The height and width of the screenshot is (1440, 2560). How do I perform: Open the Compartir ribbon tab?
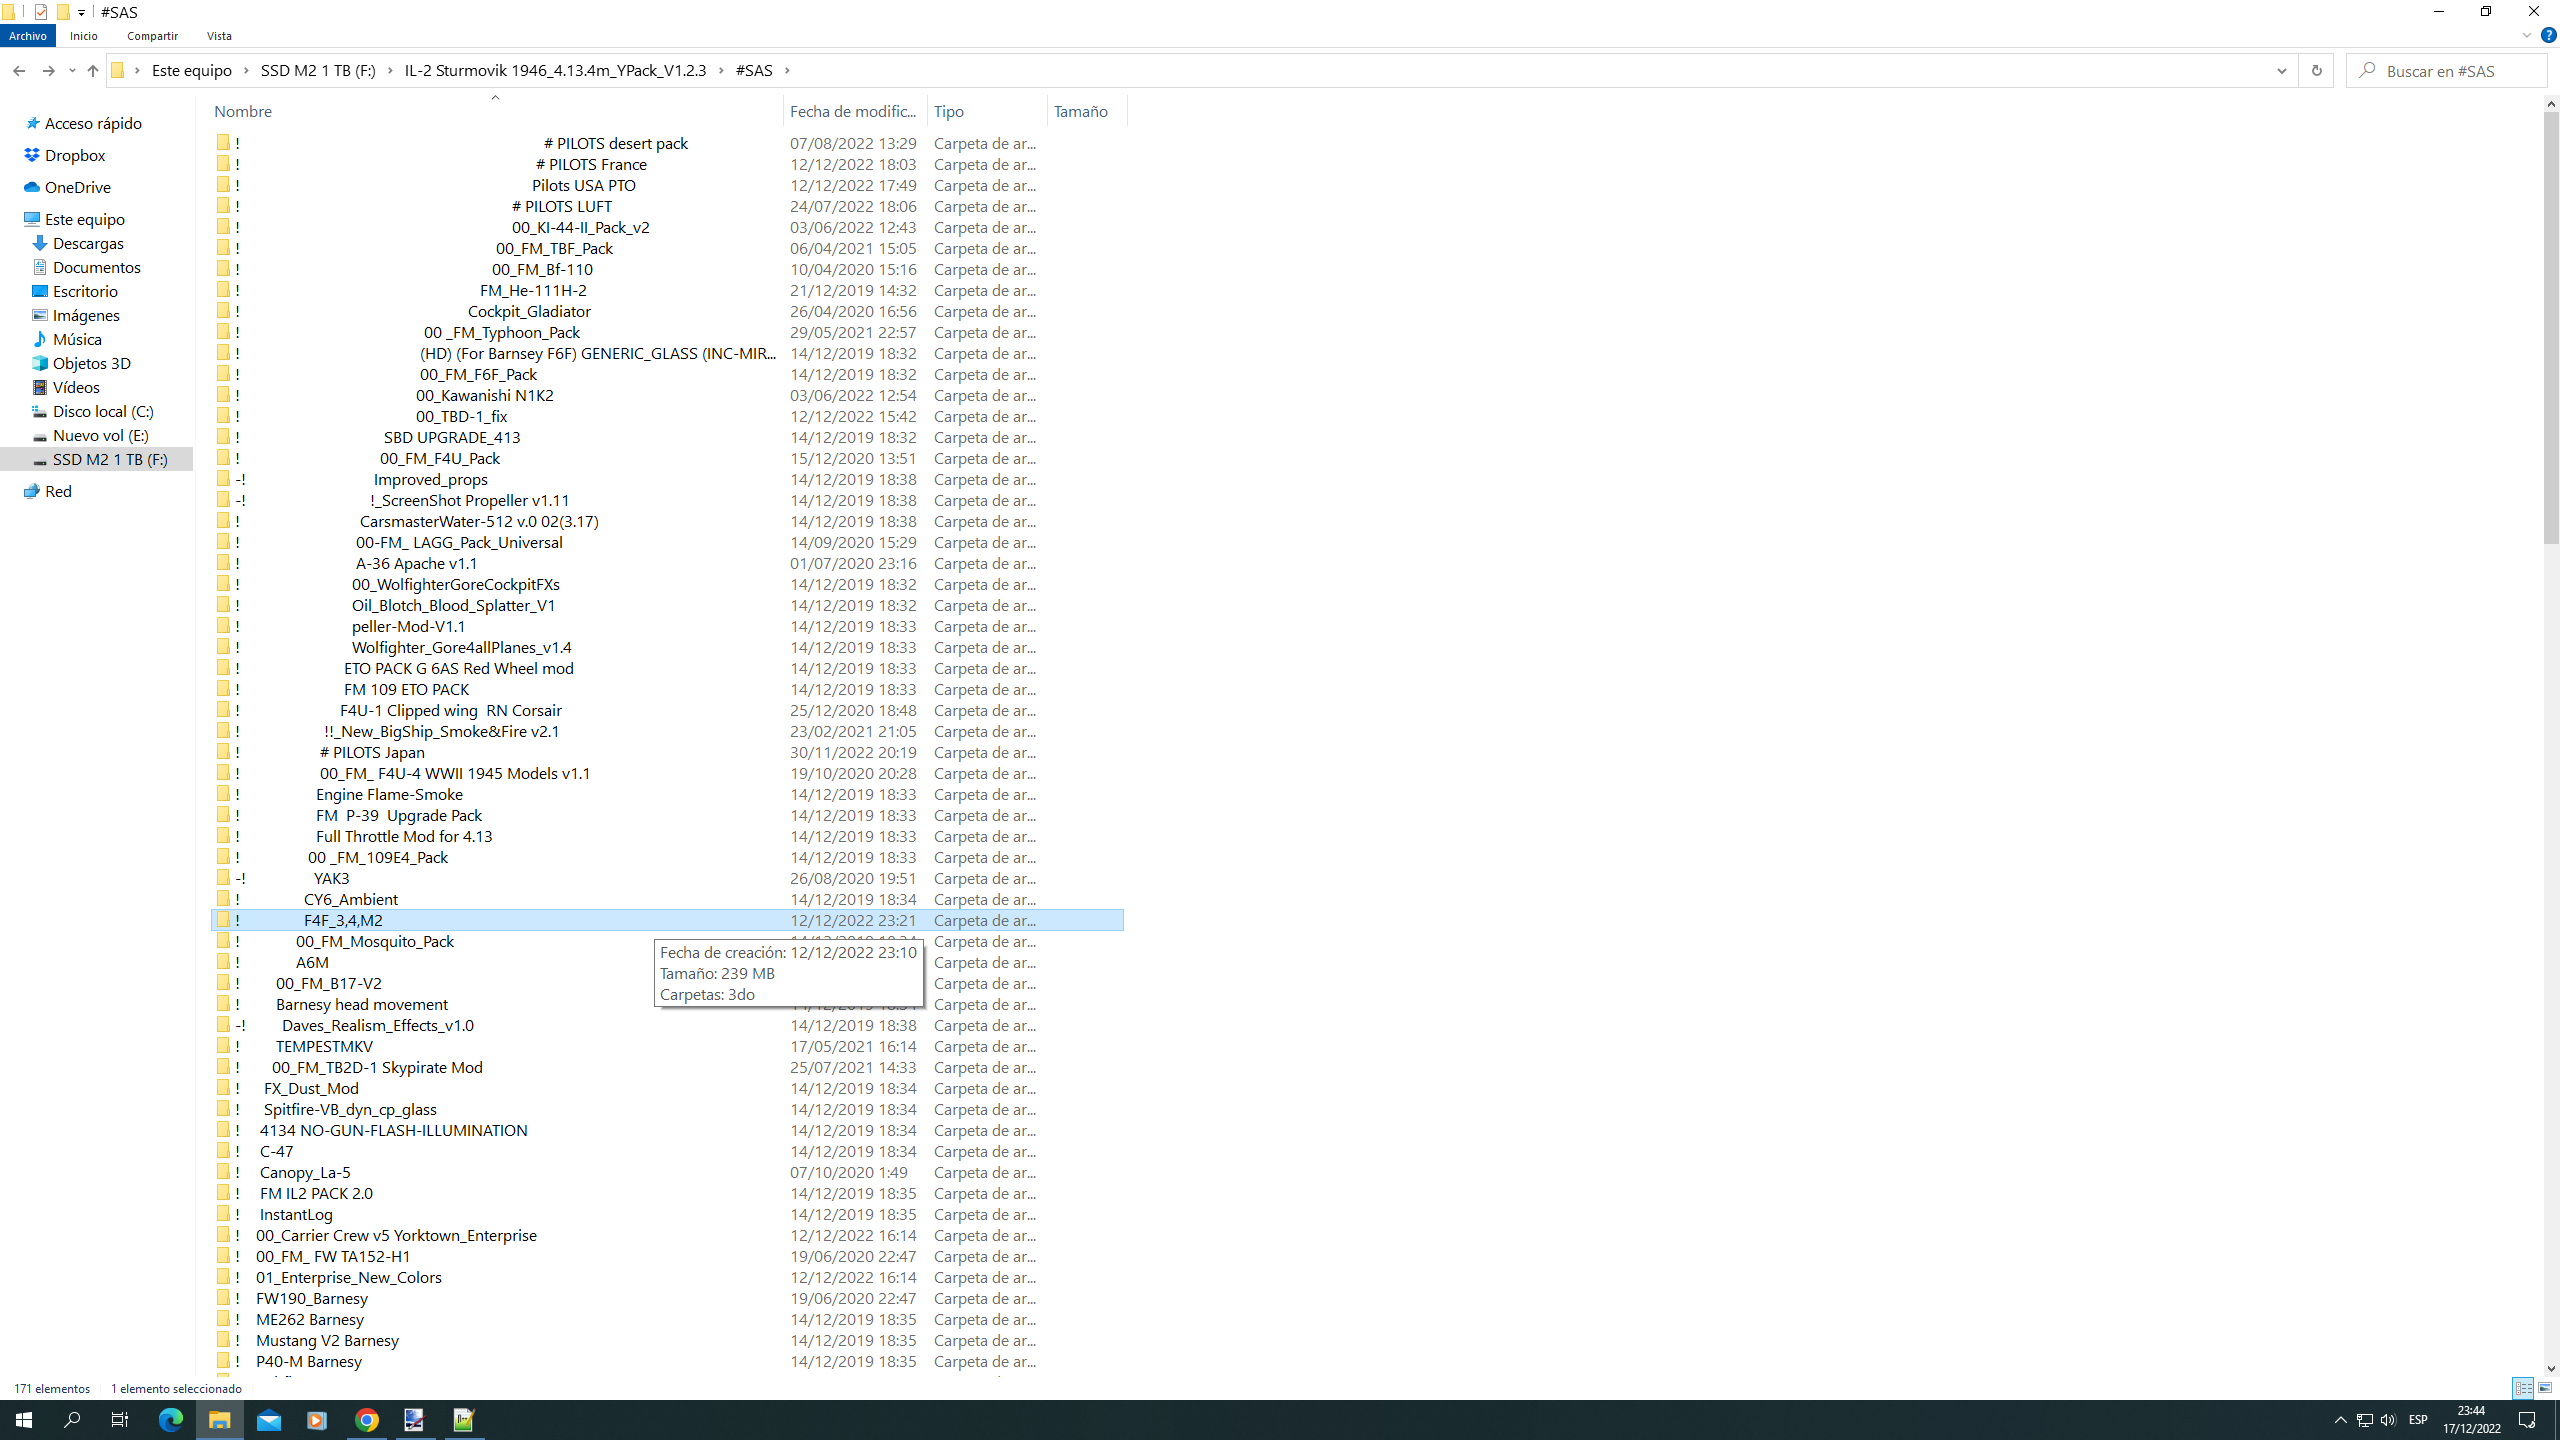tap(152, 36)
